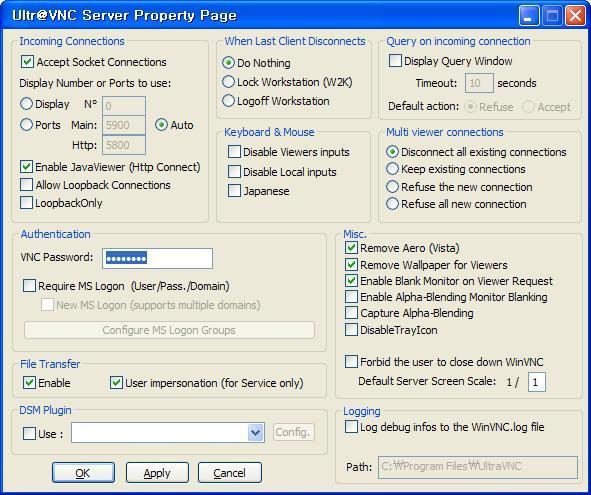
Task: Enable Allow Loopback Connections
Action: [x=26, y=185]
